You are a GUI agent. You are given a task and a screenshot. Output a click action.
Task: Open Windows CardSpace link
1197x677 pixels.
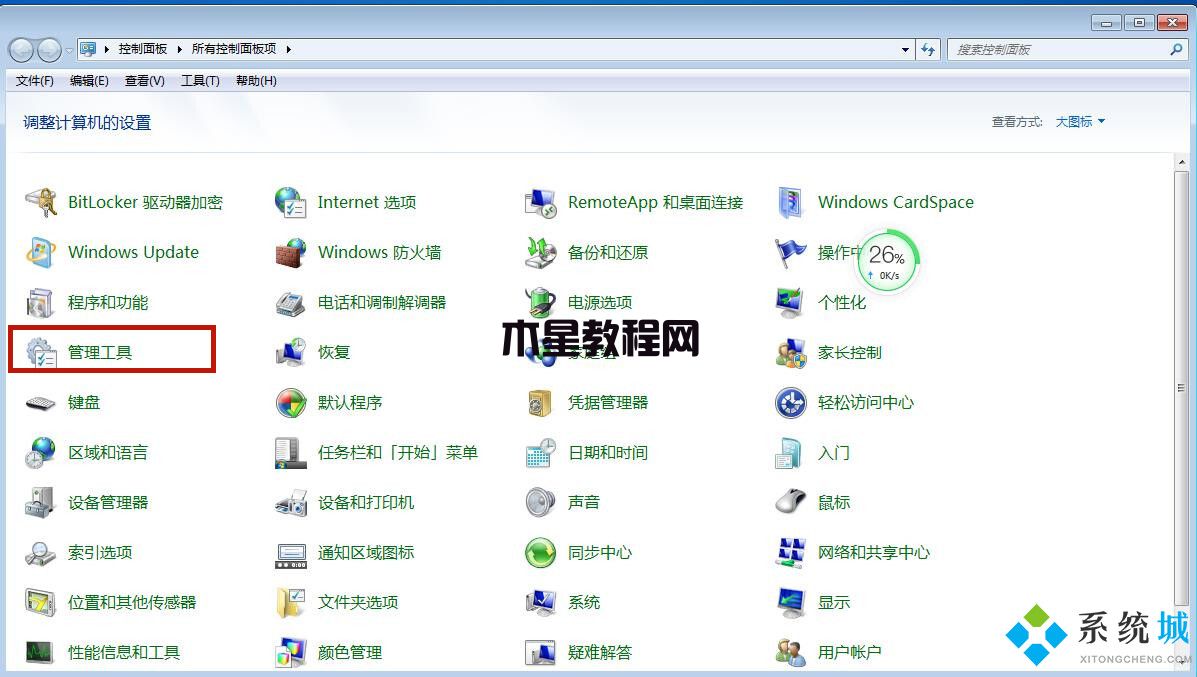click(x=895, y=202)
